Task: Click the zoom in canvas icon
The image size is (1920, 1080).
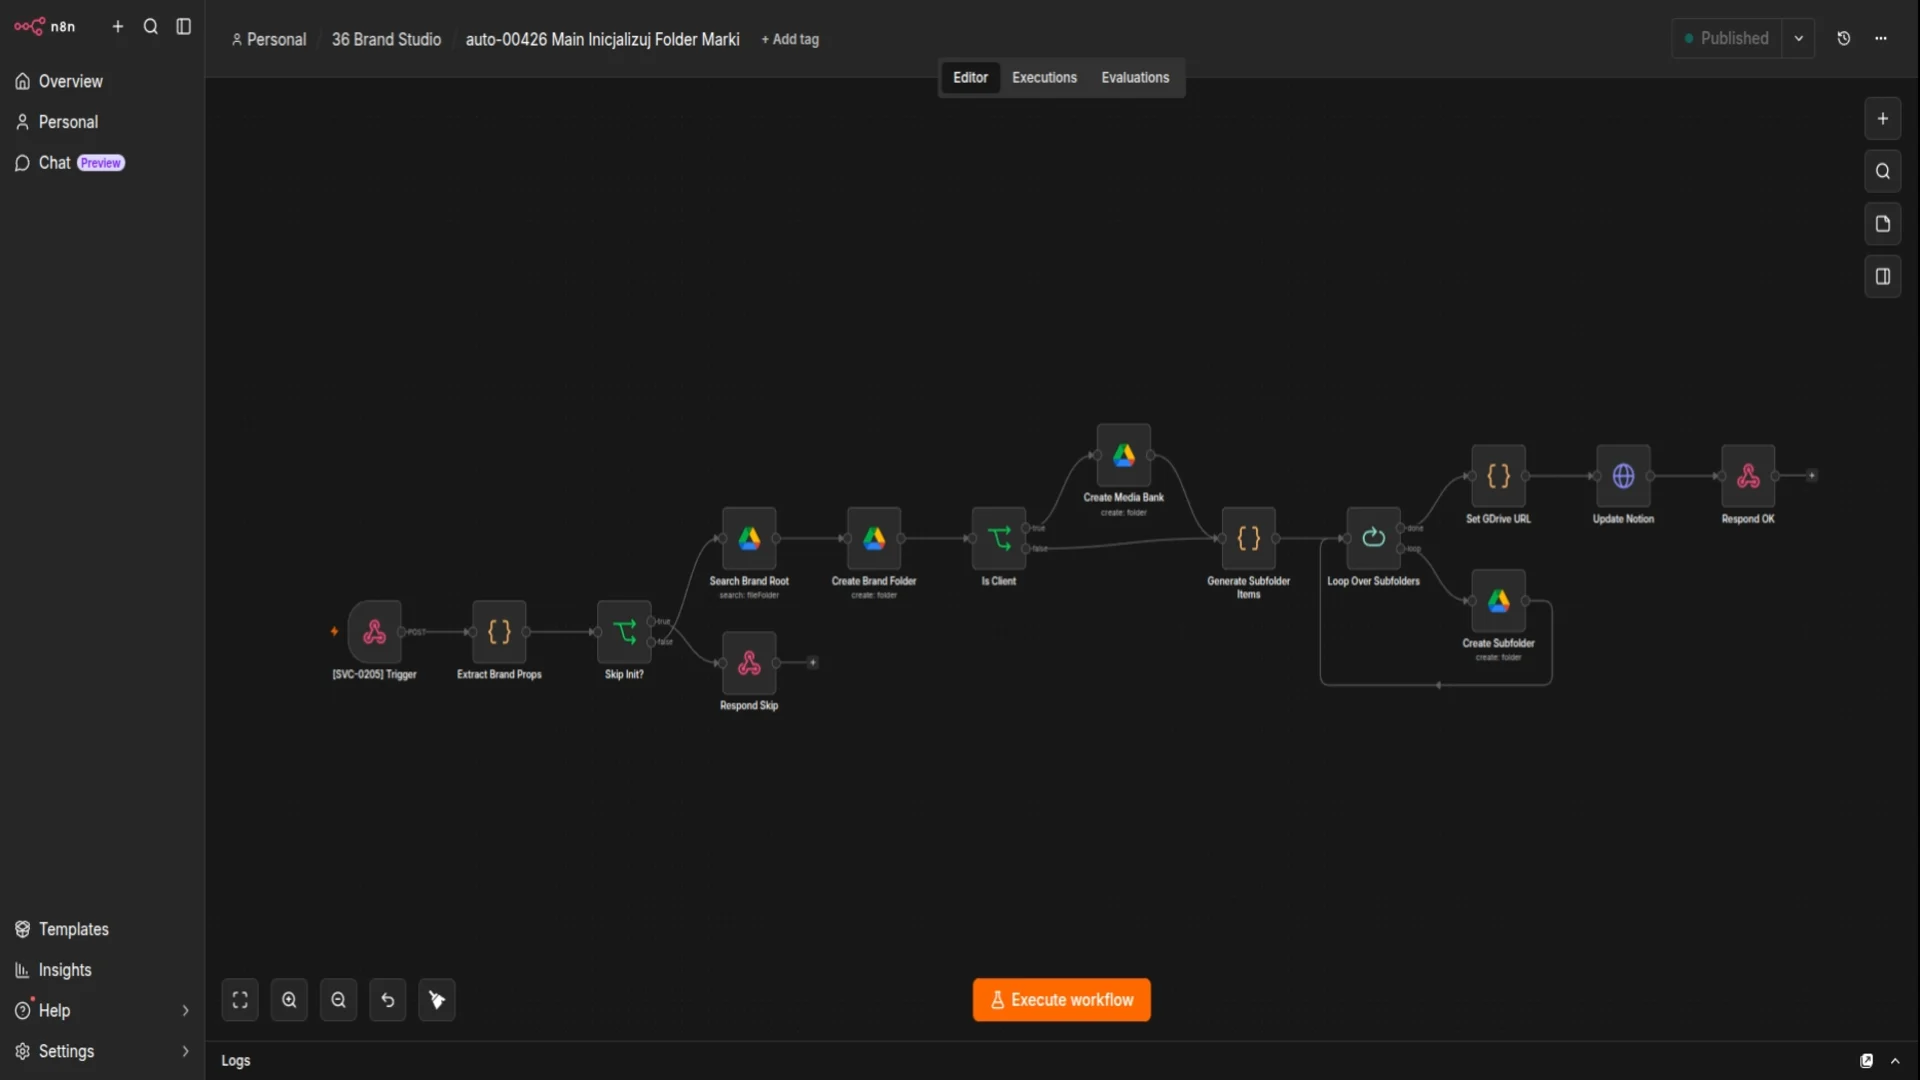Action: [x=289, y=1000]
